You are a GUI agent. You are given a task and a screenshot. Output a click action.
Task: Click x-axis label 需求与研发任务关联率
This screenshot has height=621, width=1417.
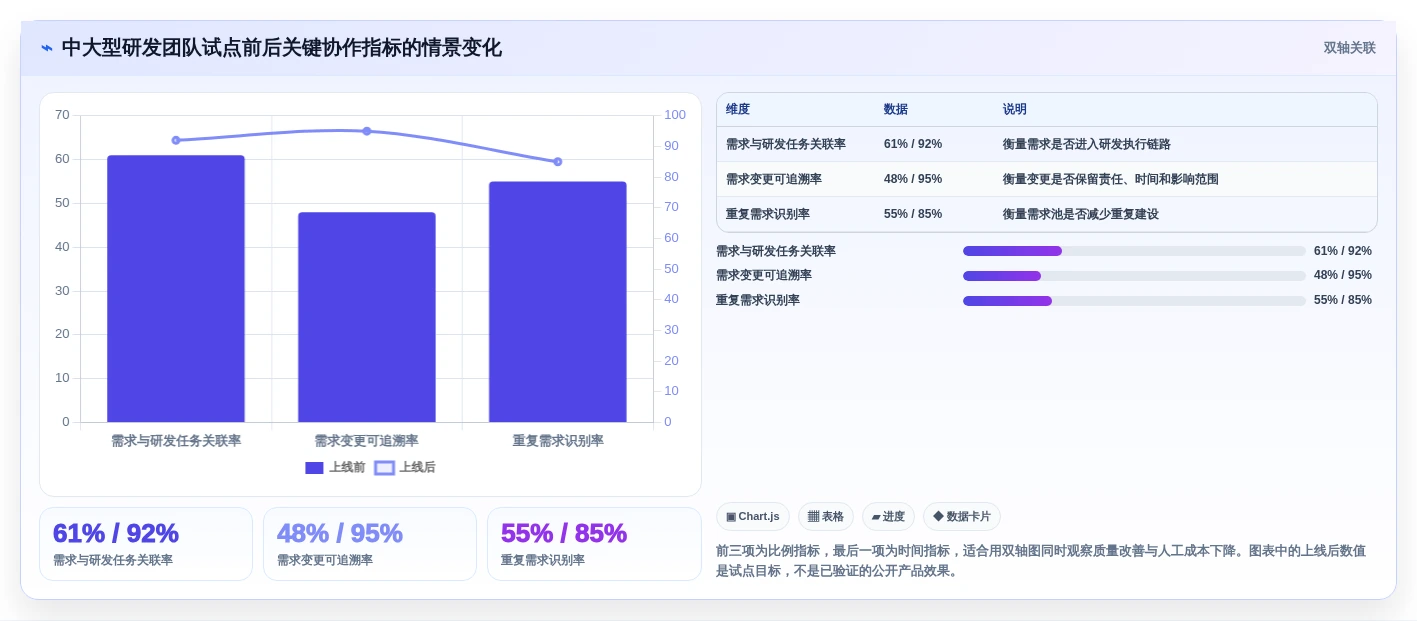pos(176,440)
